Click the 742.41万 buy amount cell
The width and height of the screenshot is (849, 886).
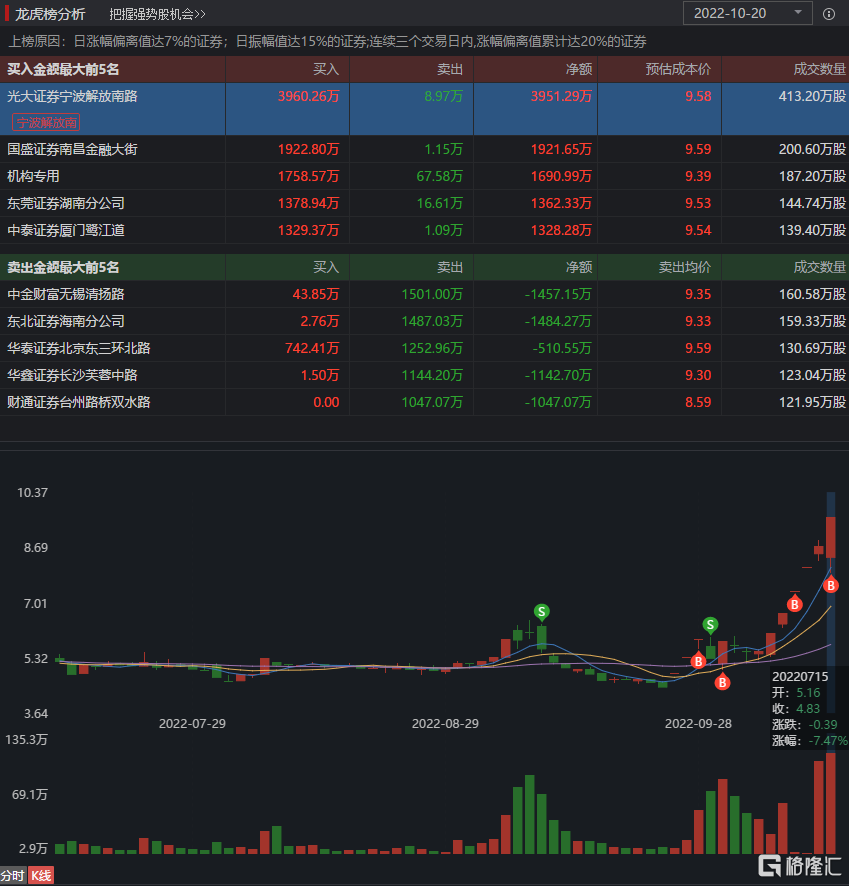(312, 349)
